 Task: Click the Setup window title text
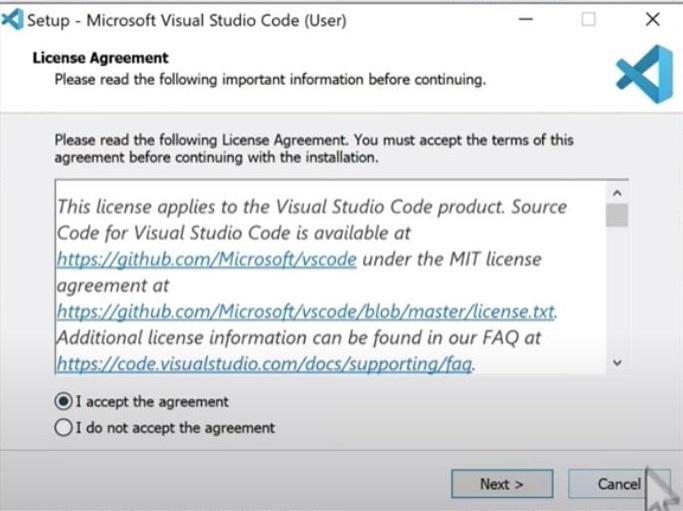(x=186, y=20)
